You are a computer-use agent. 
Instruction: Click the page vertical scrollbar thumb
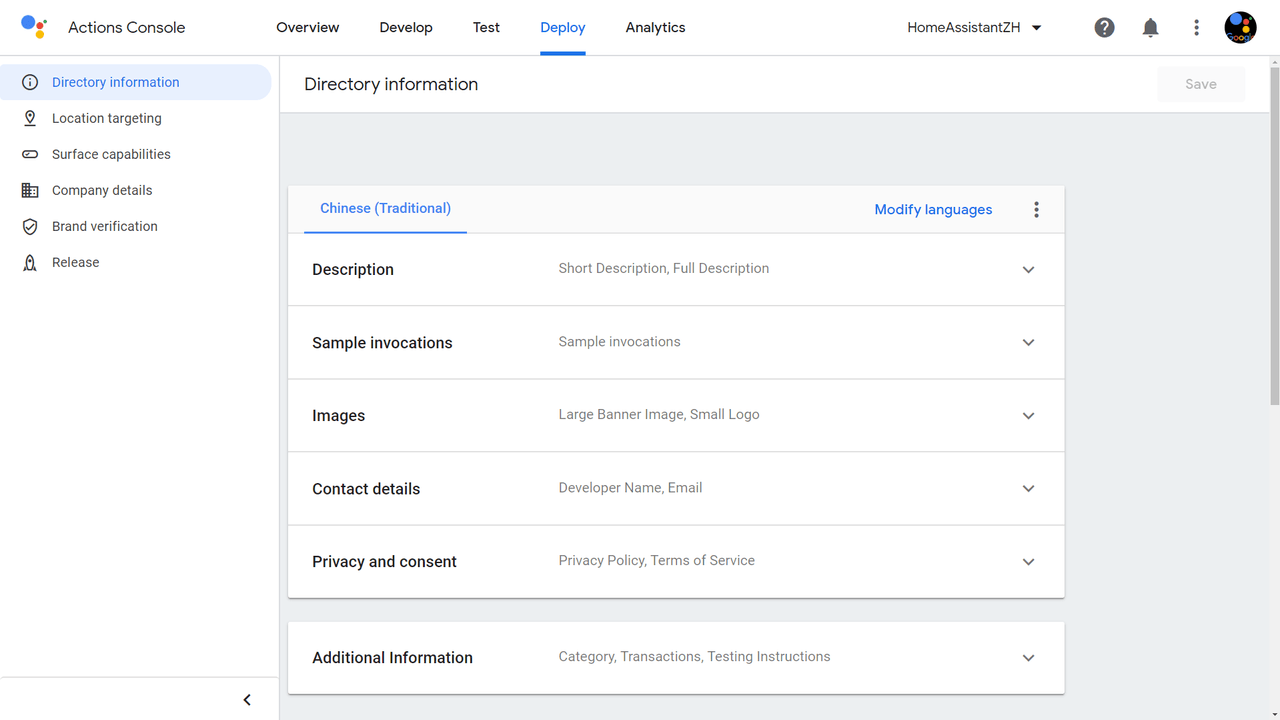pos(1274,236)
